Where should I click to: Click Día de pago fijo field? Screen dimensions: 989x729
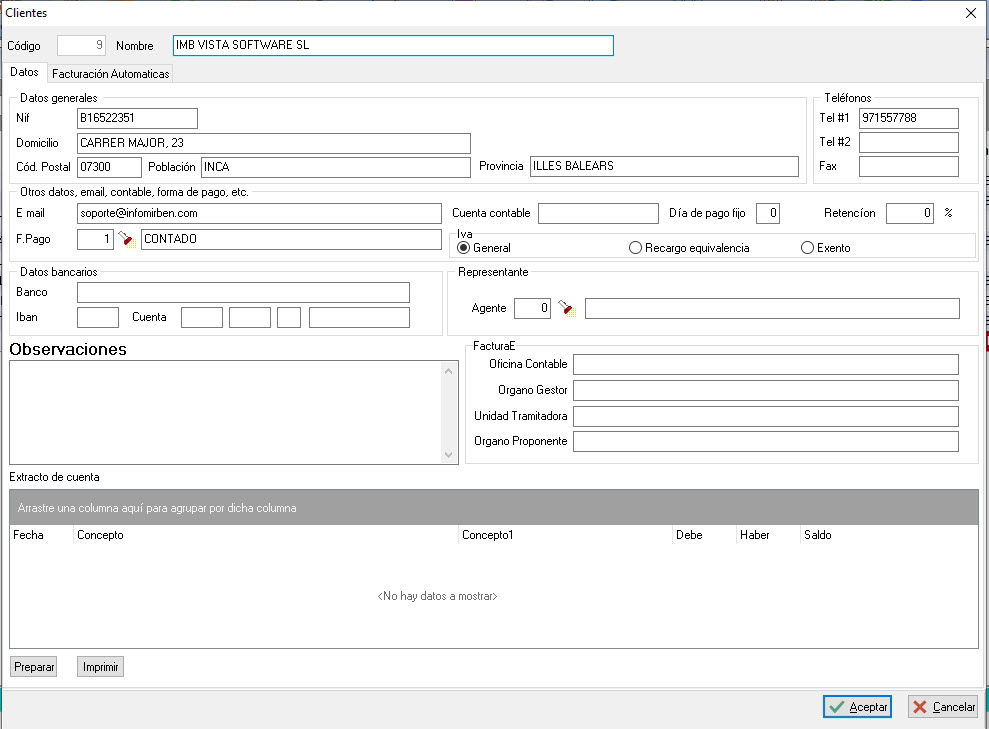768,213
